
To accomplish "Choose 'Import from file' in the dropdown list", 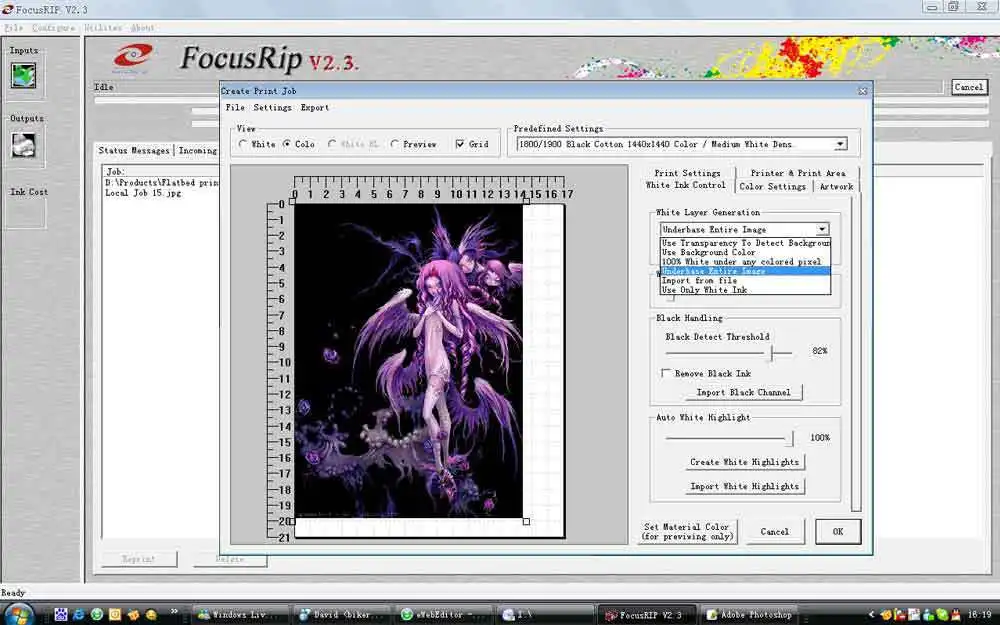I will [x=699, y=281].
